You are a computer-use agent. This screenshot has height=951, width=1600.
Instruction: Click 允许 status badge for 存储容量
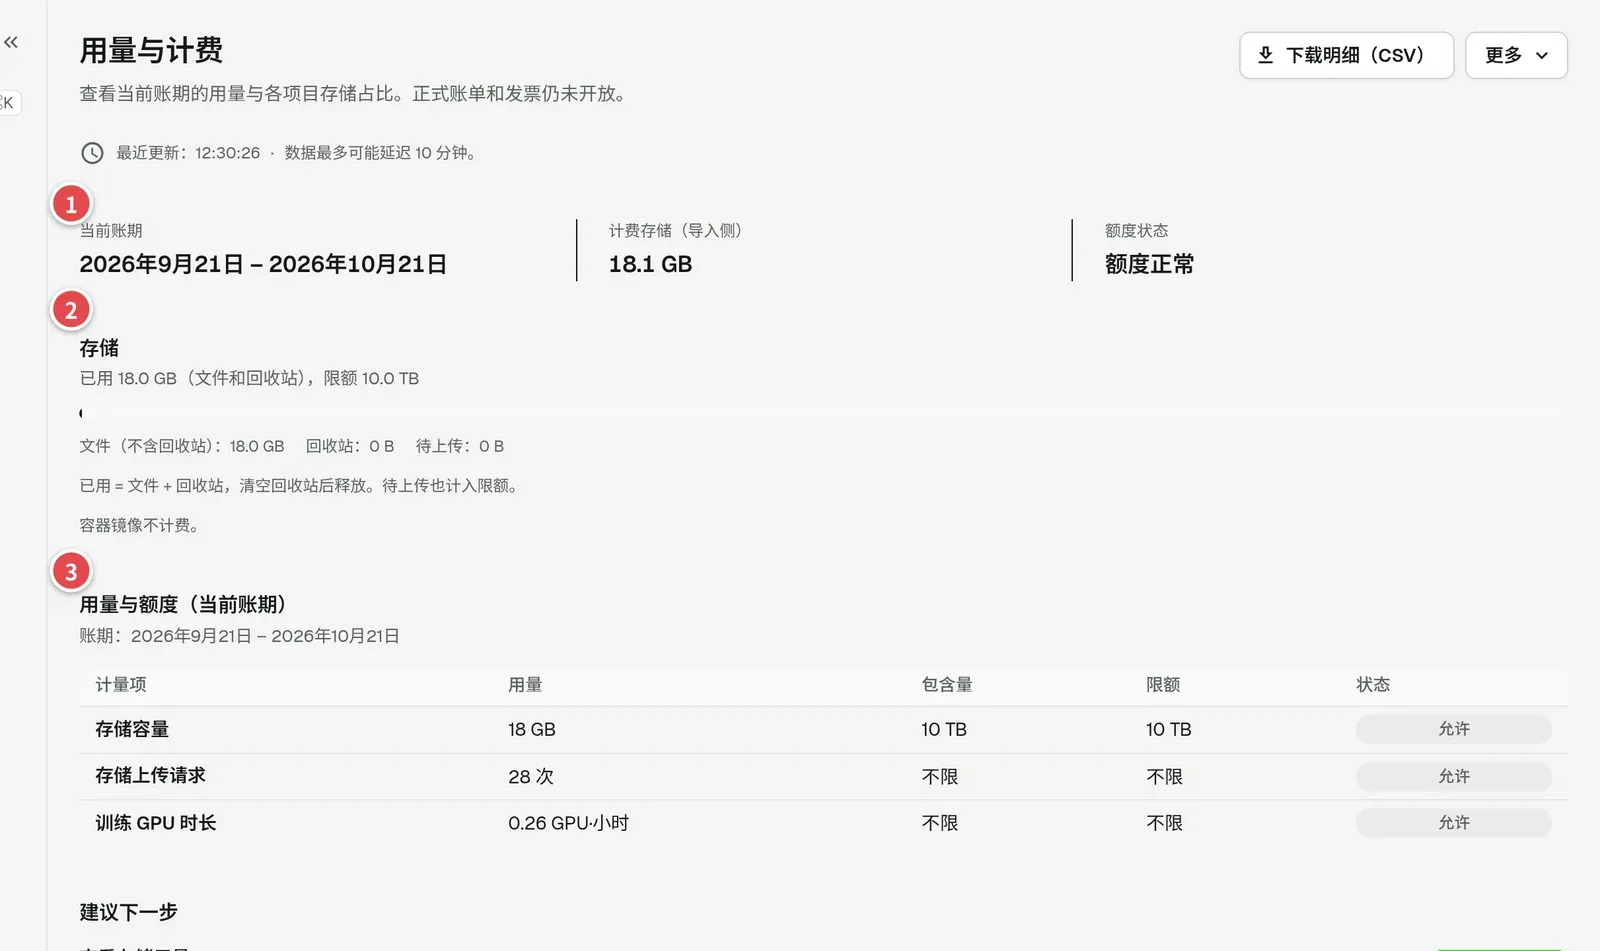click(1453, 729)
